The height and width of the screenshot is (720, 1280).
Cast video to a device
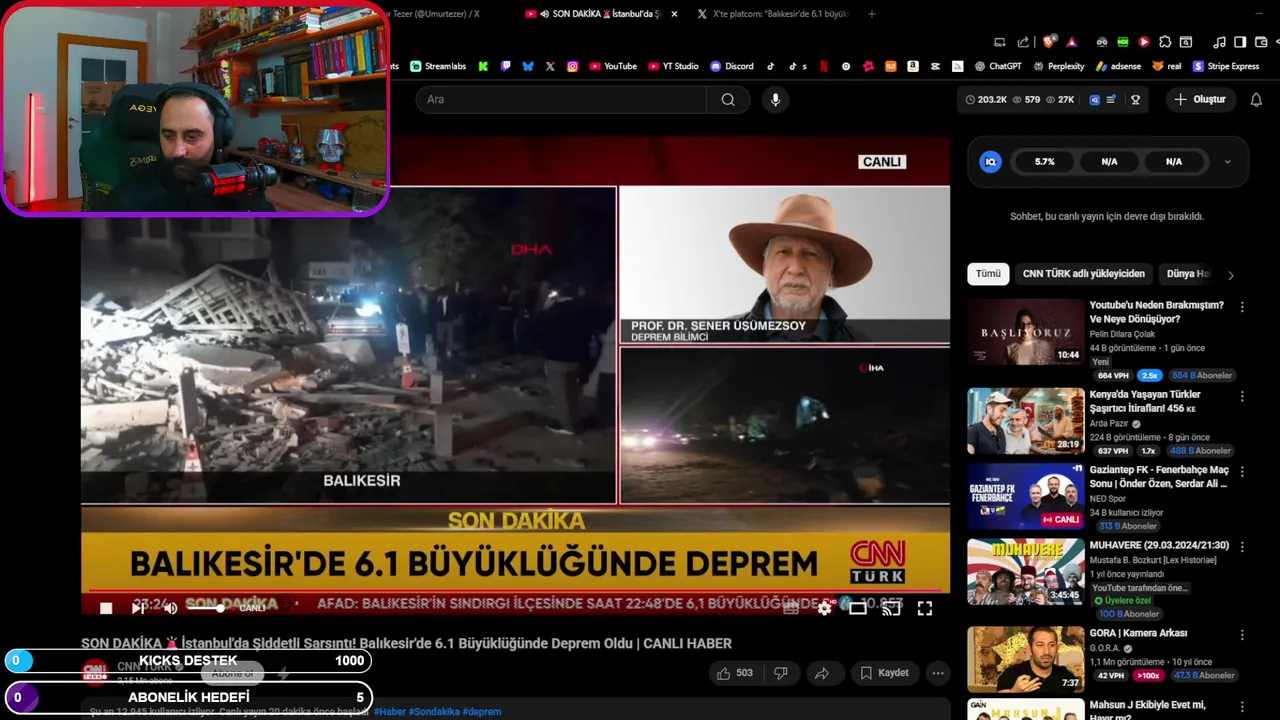[x=891, y=608]
